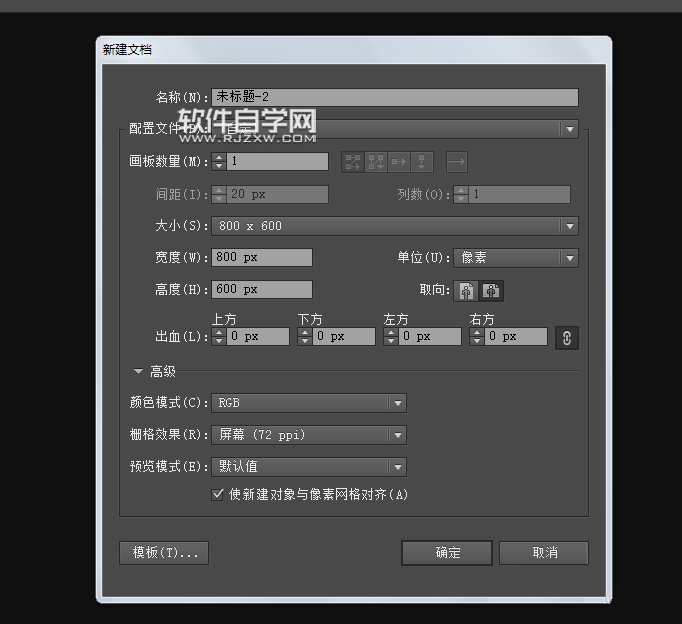
Task: Click the 间距 spacing stepper arrows
Action: [219, 194]
